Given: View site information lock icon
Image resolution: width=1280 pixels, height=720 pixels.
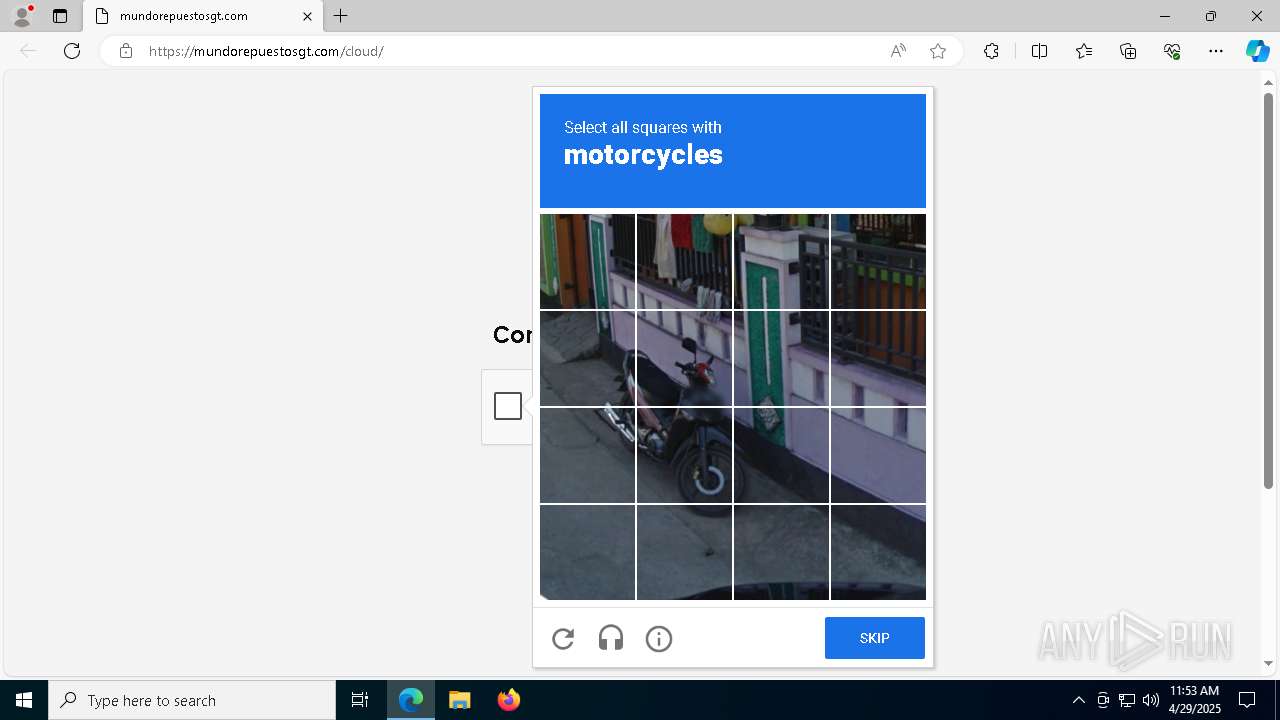Looking at the screenshot, I should pos(126,51).
